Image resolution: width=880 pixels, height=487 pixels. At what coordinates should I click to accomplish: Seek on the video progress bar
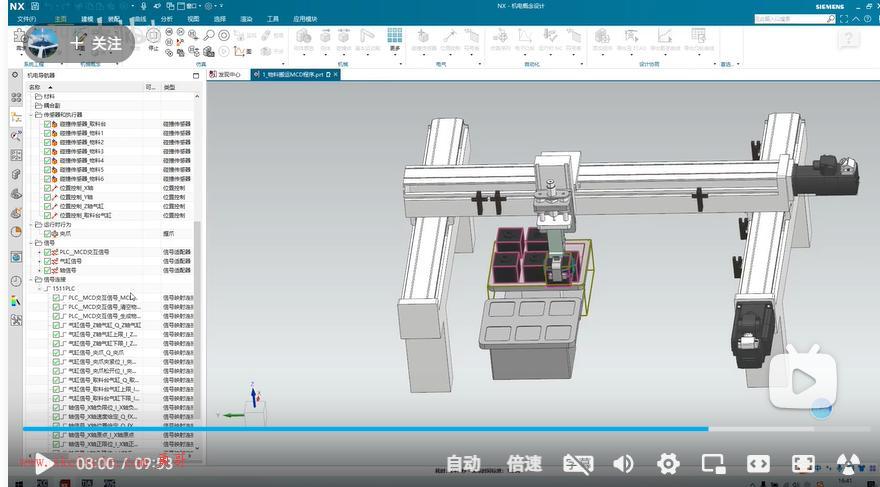point(445,429)
